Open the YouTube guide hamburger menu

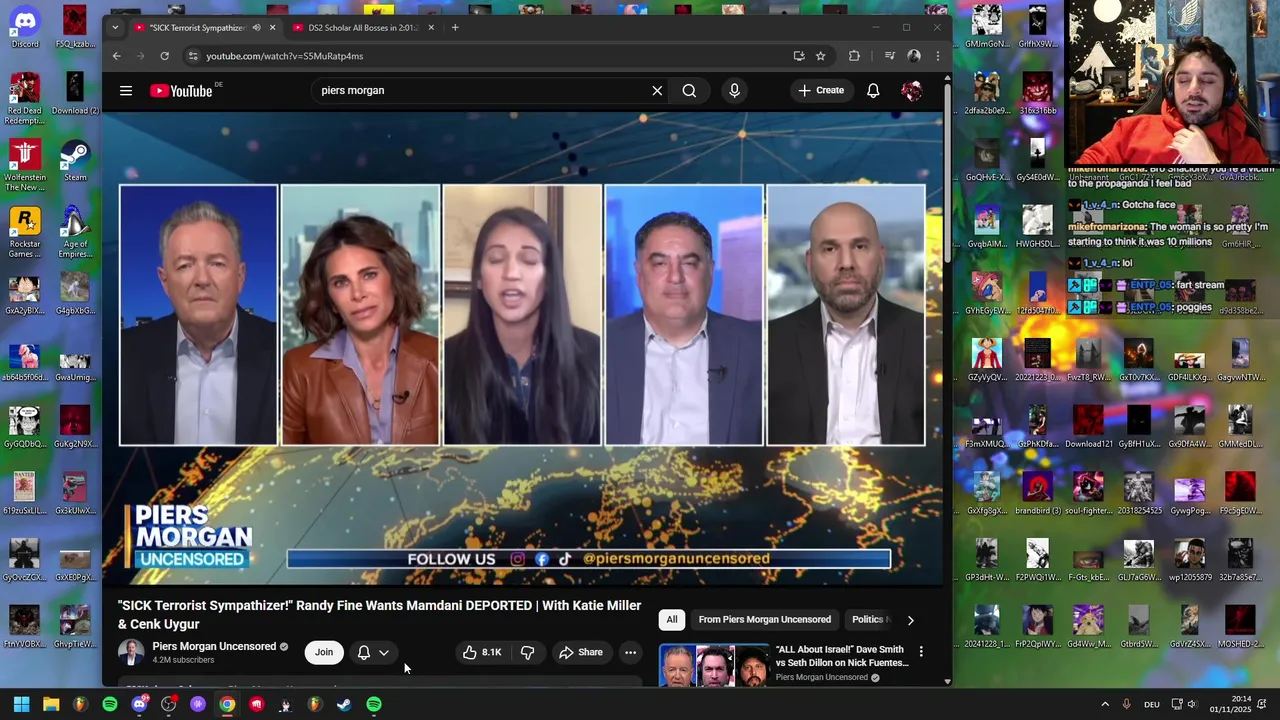coord(126,91)
